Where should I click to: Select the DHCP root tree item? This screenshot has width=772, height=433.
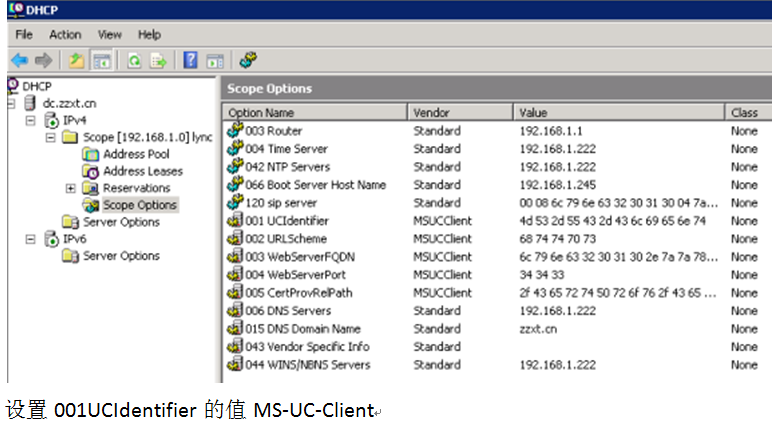tap(37, 86)
